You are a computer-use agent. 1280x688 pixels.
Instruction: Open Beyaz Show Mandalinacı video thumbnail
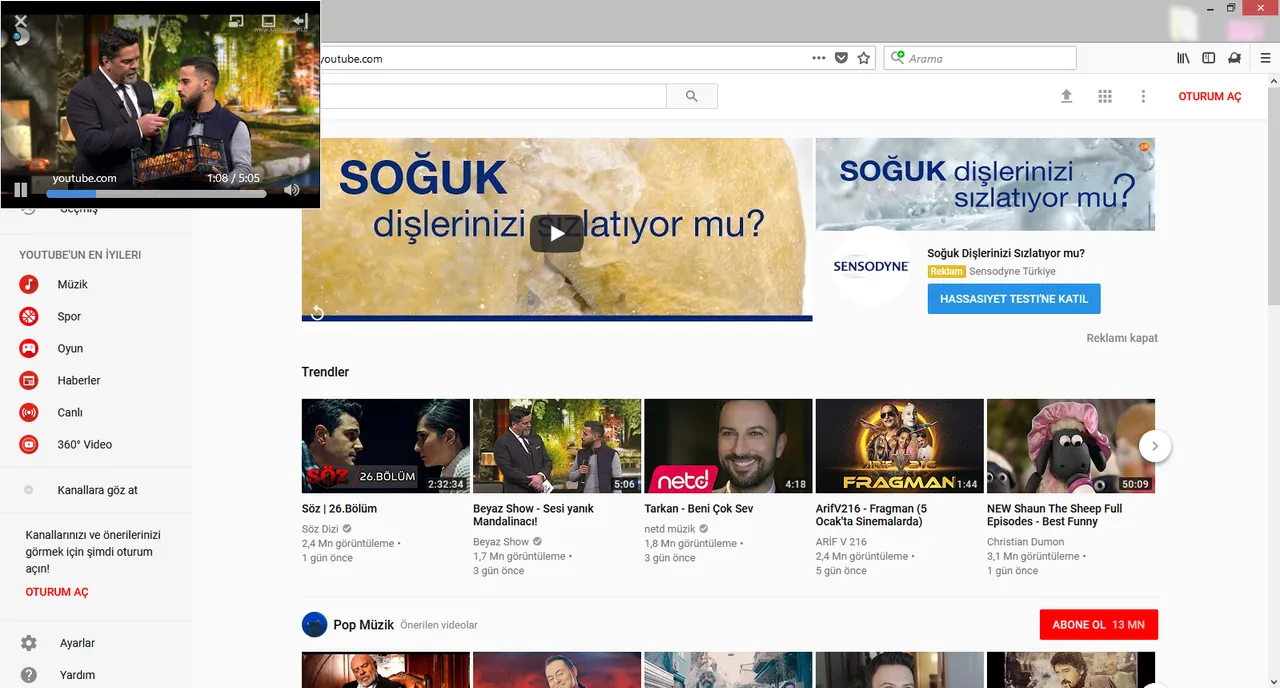(557, 446)
